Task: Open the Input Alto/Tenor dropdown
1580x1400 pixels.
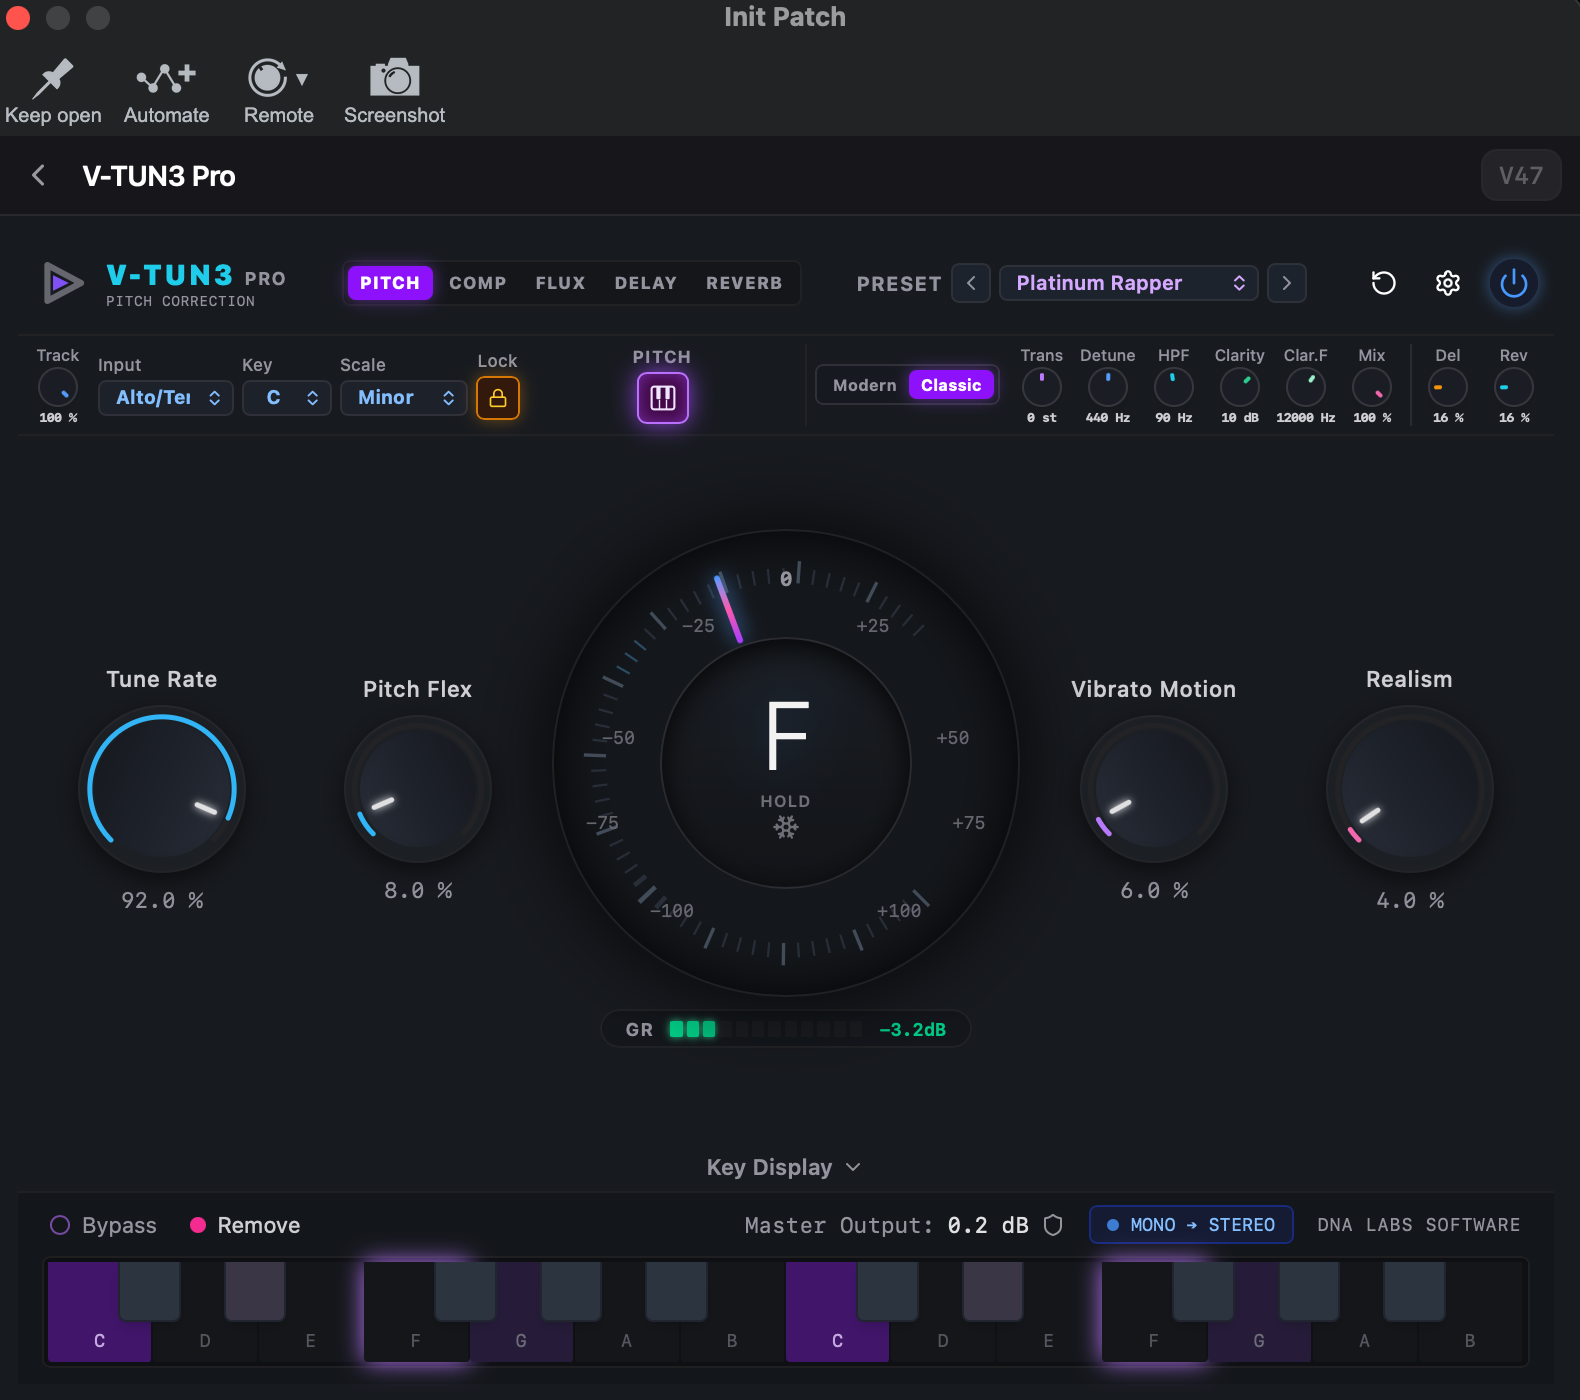Action: coord(166,398)
